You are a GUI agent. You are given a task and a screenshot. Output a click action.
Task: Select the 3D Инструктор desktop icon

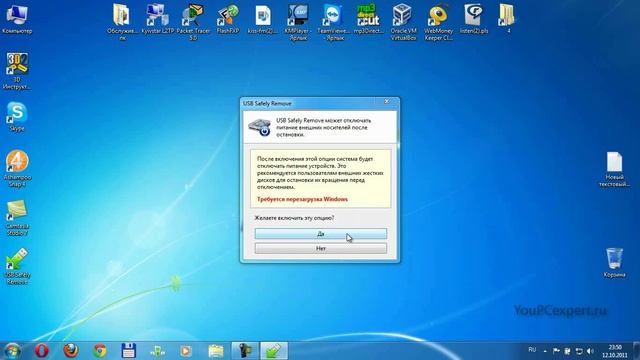coord(17,71)
